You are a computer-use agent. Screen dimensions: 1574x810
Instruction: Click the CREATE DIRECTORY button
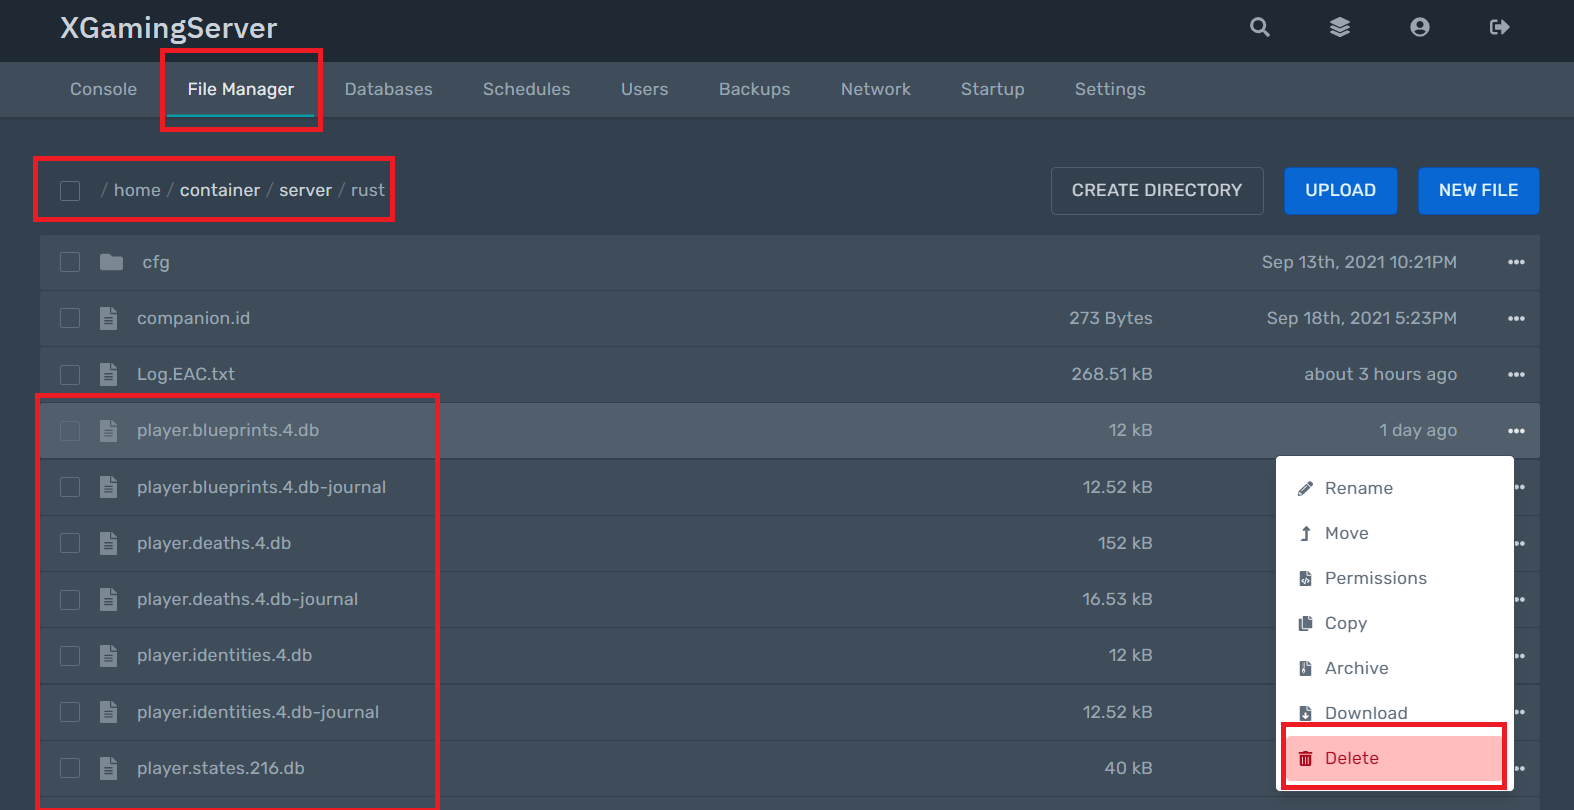[1157, 190]
